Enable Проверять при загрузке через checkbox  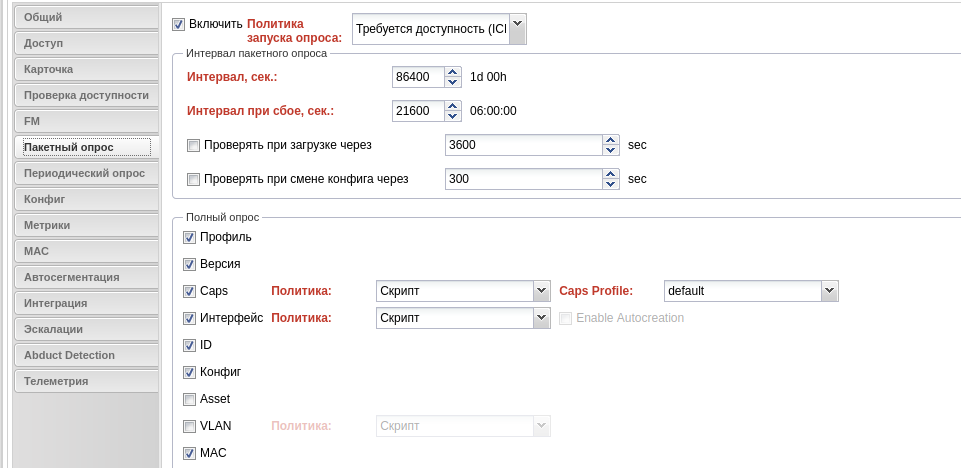point(193,146)
